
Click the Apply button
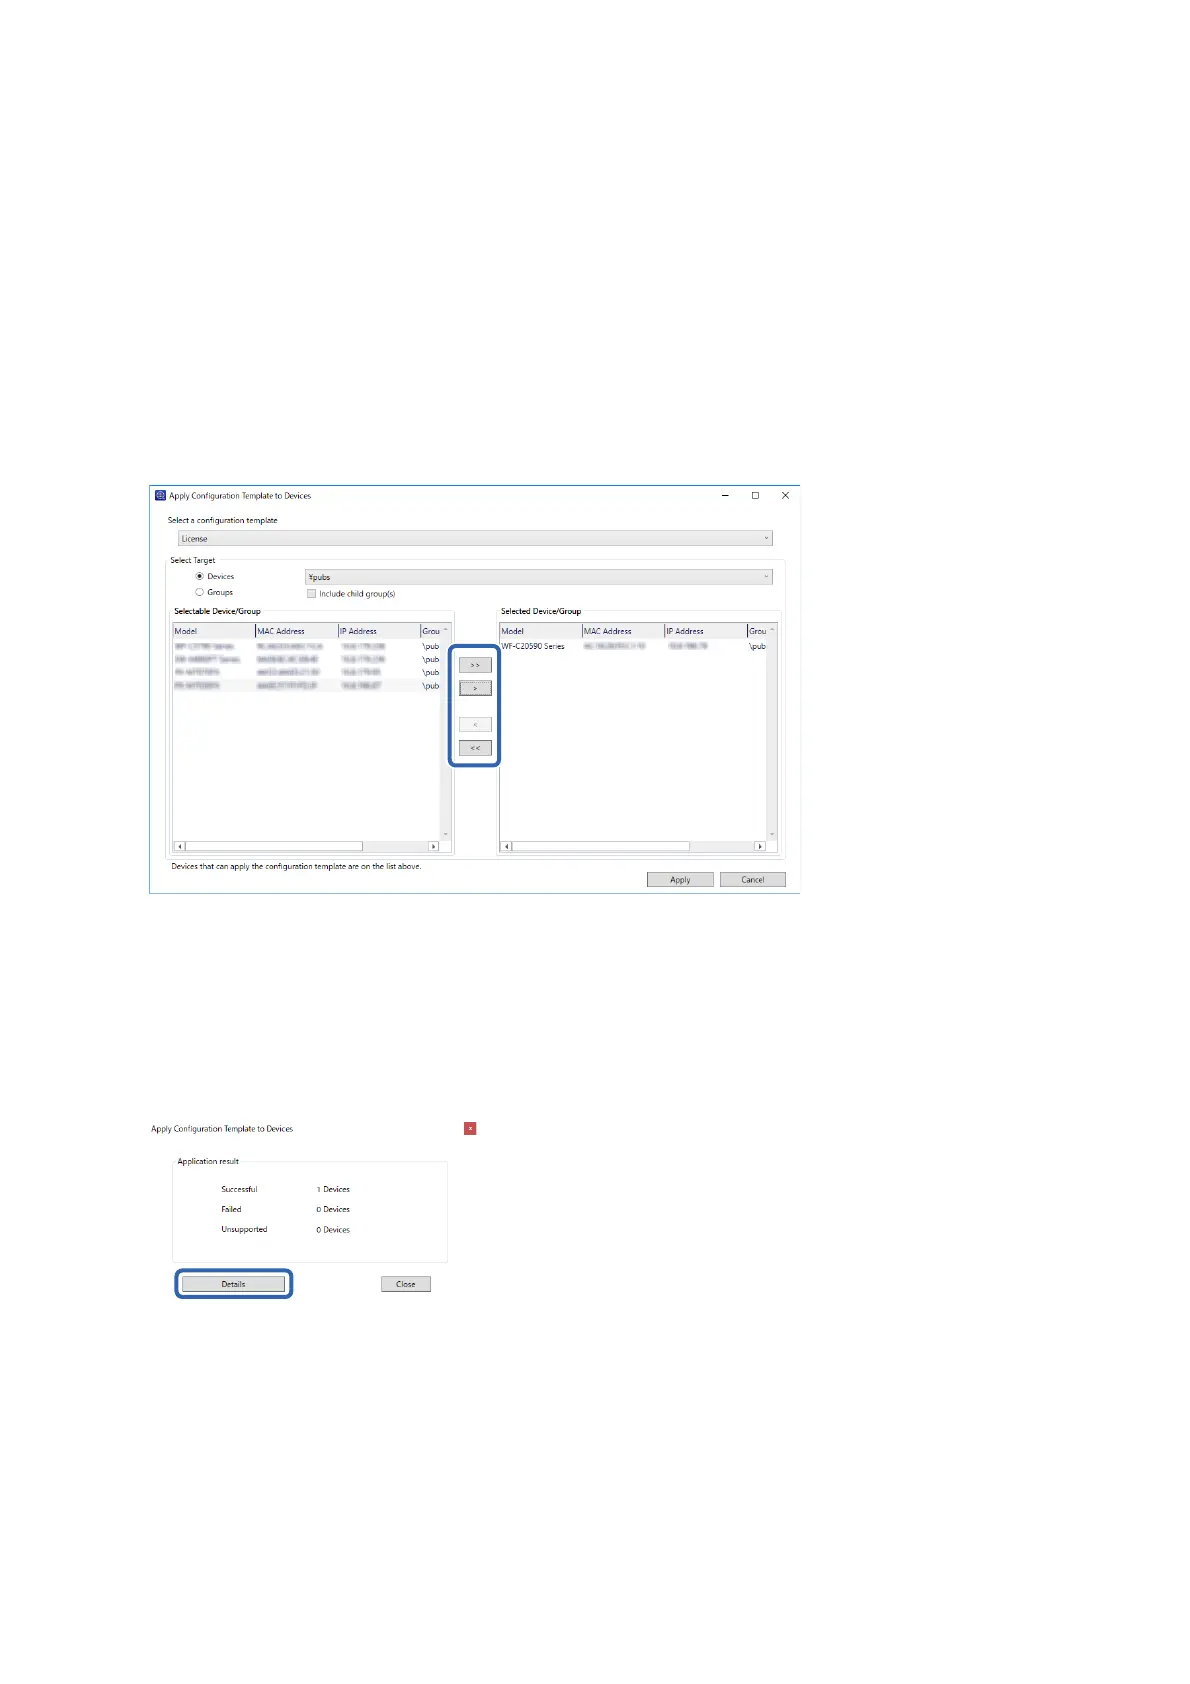pyautogui.click(x=680, y=880)
